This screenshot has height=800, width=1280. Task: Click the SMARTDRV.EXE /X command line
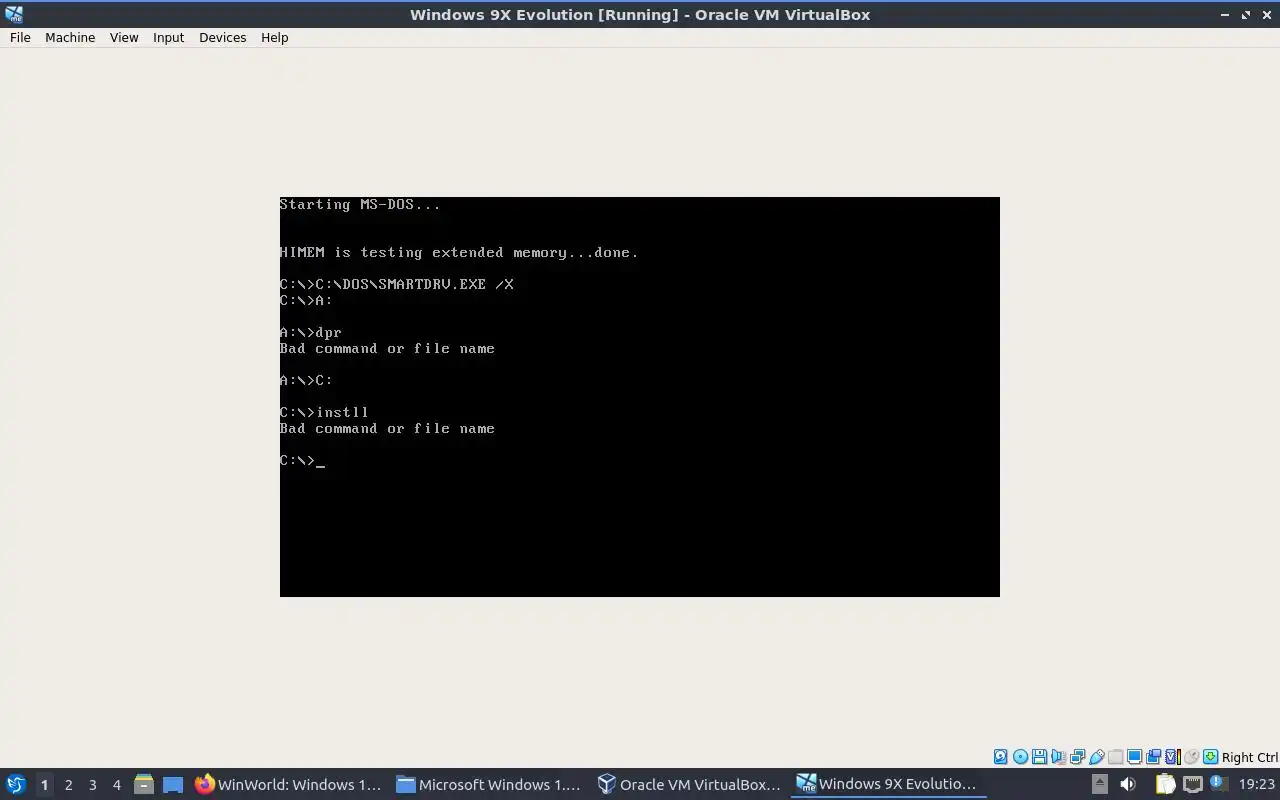(x=397, y=284)
